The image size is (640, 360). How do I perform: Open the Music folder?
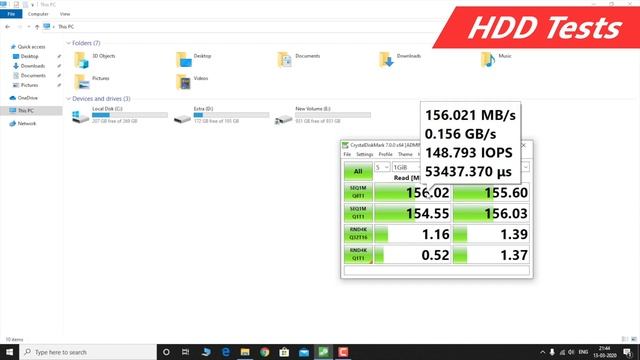(496, 59)
